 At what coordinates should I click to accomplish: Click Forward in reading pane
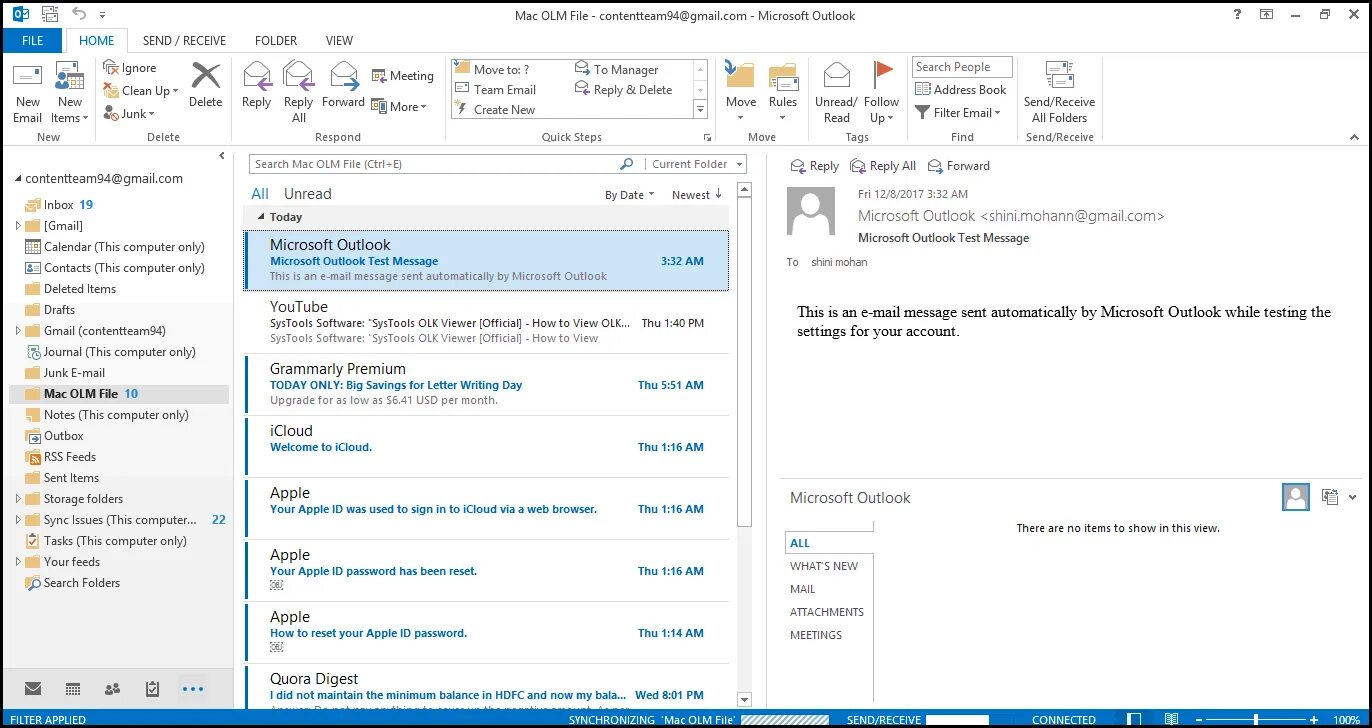[959, 166]
